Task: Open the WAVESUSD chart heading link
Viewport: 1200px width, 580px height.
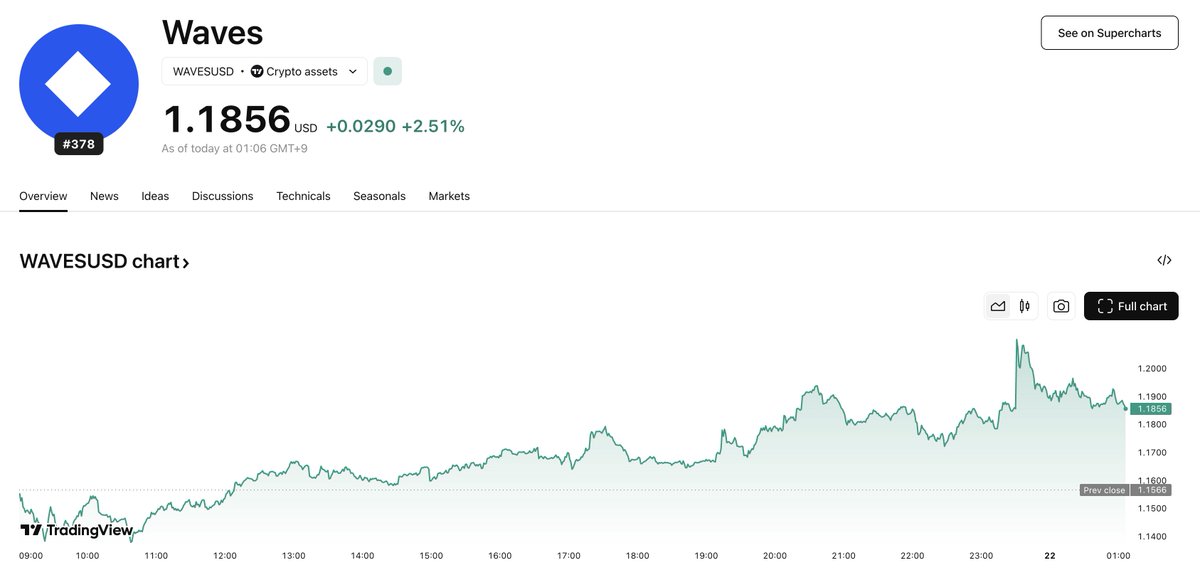Action: (104, 262)
